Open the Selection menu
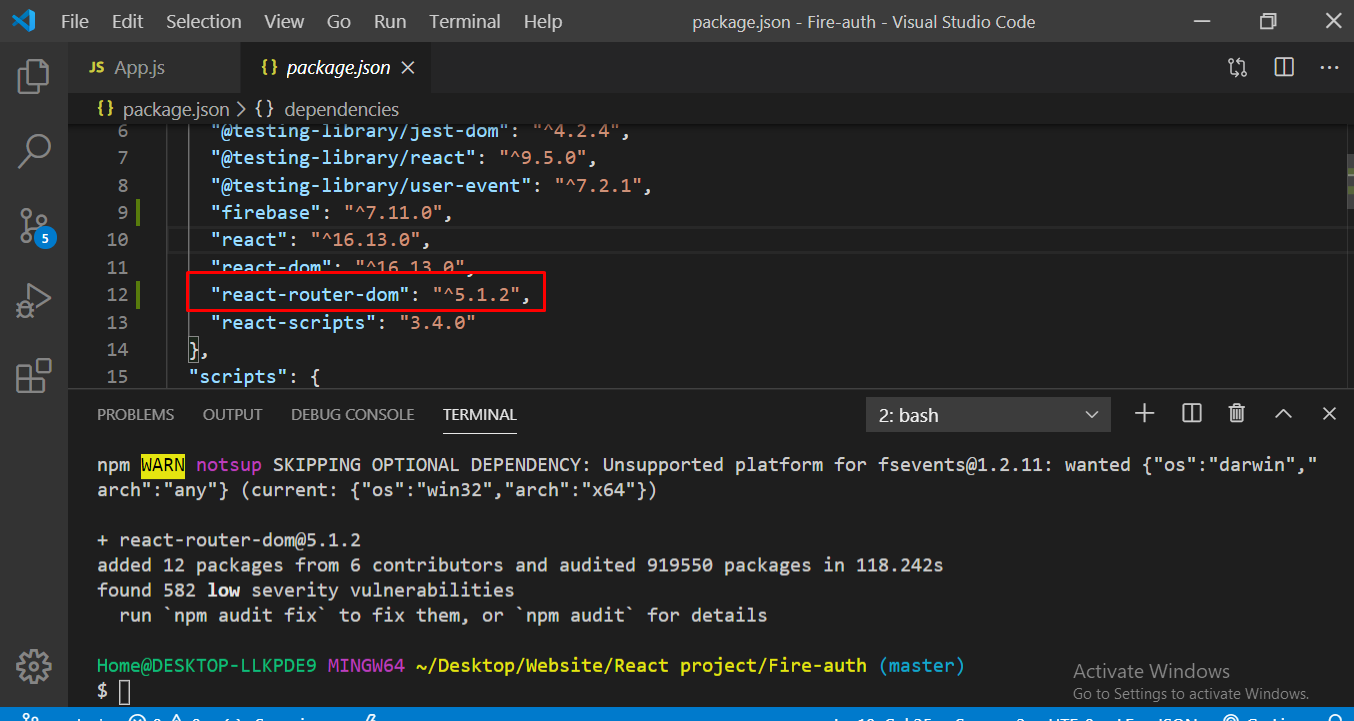 (204, 21)
